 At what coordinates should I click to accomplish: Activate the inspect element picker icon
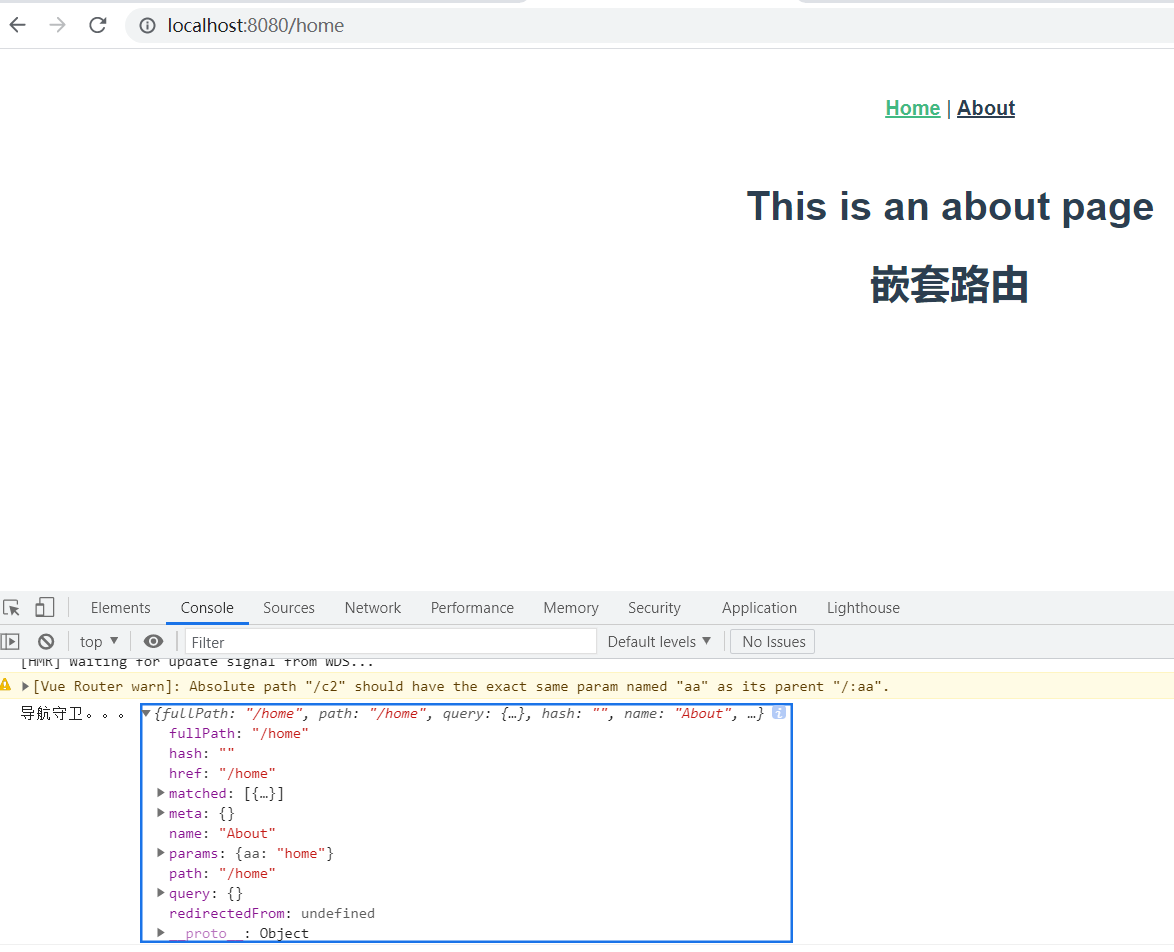(x=11, y=607)
